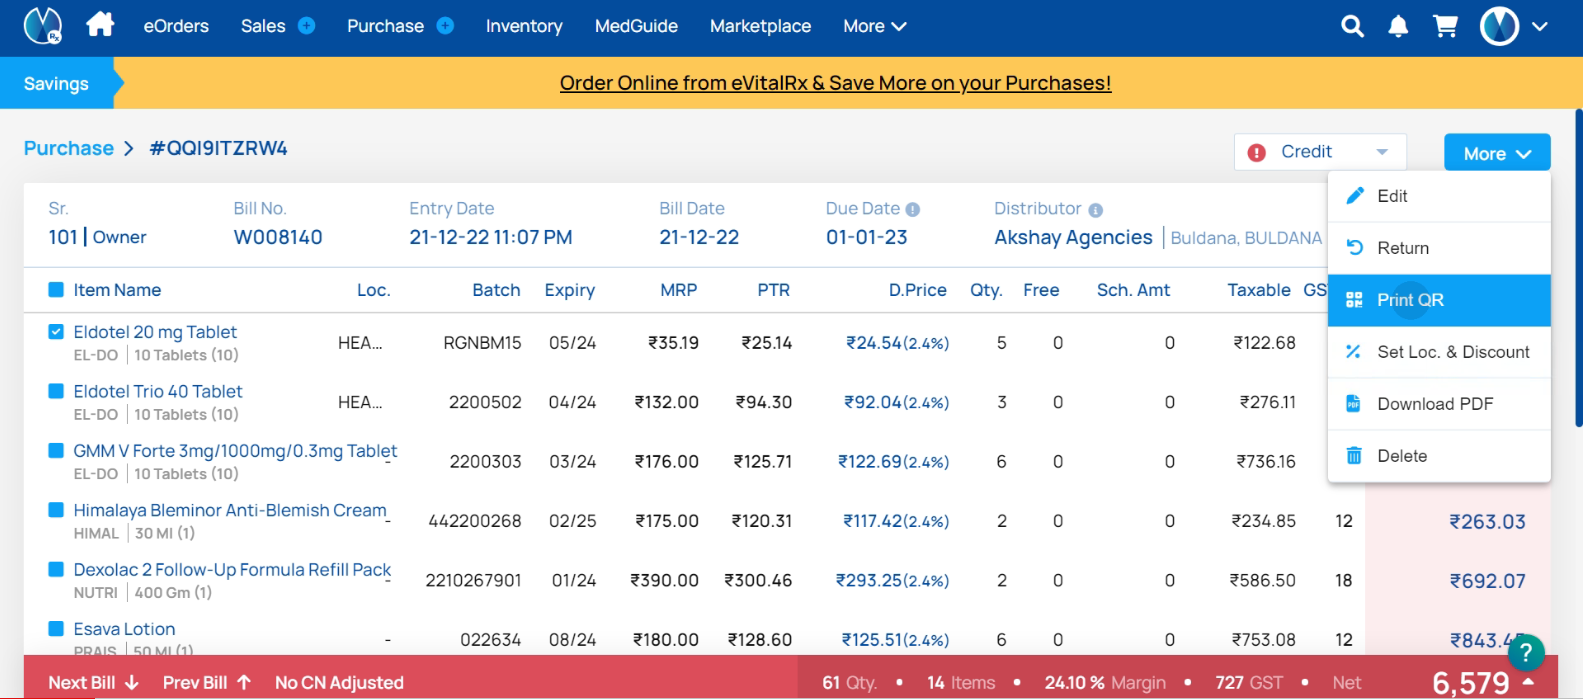1583x699 pixels.
Task: Click the Order Online from eVitalRx banner link
Action: [835, 83]
